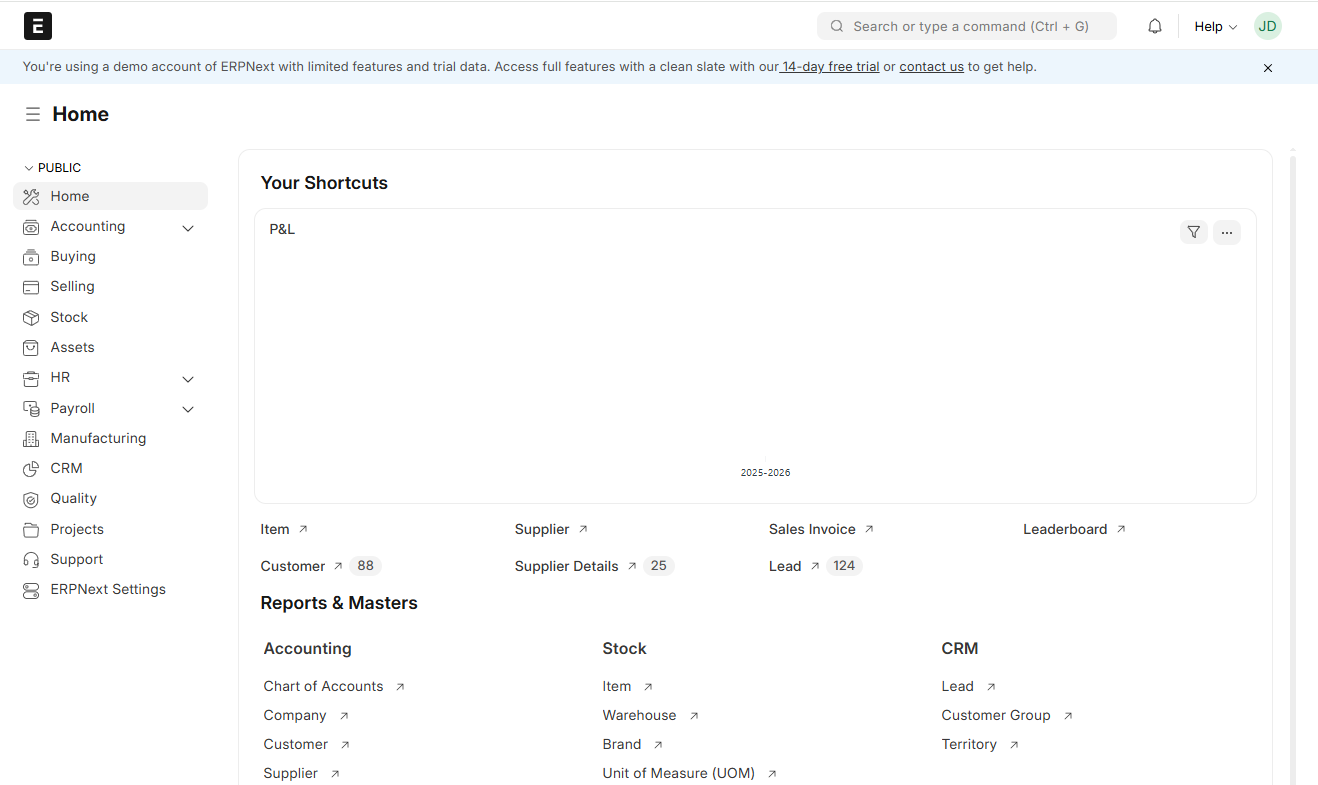
Task: Toggle the sidebar hamburger menu
Action: 33,114
